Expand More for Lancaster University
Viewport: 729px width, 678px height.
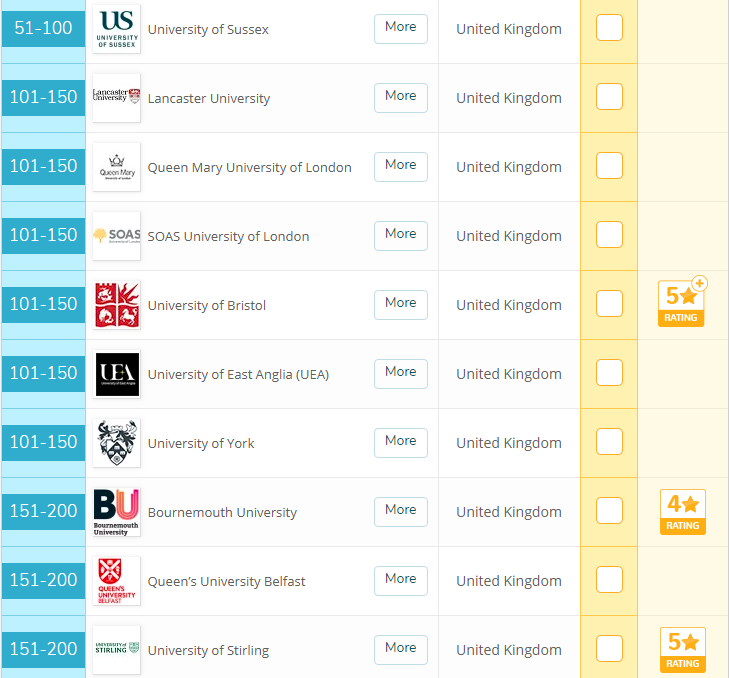click(x=400, y=97)
